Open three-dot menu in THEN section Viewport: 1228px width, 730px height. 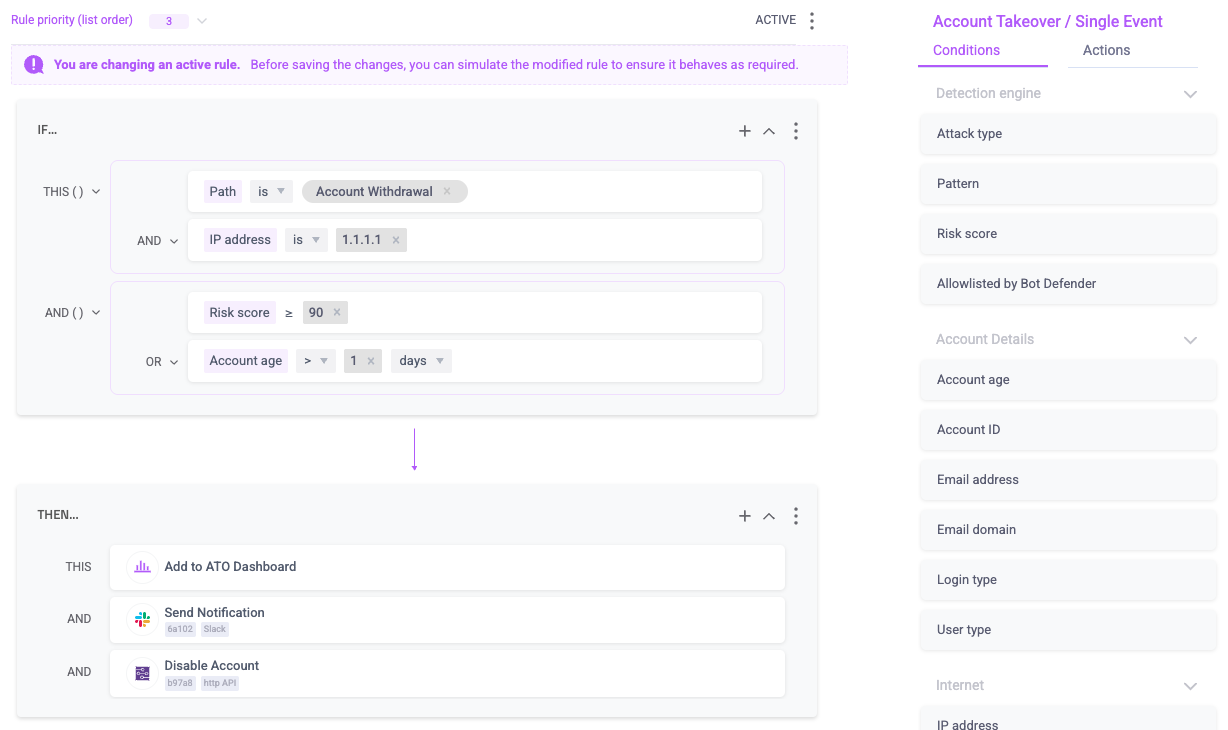(796, 516)
